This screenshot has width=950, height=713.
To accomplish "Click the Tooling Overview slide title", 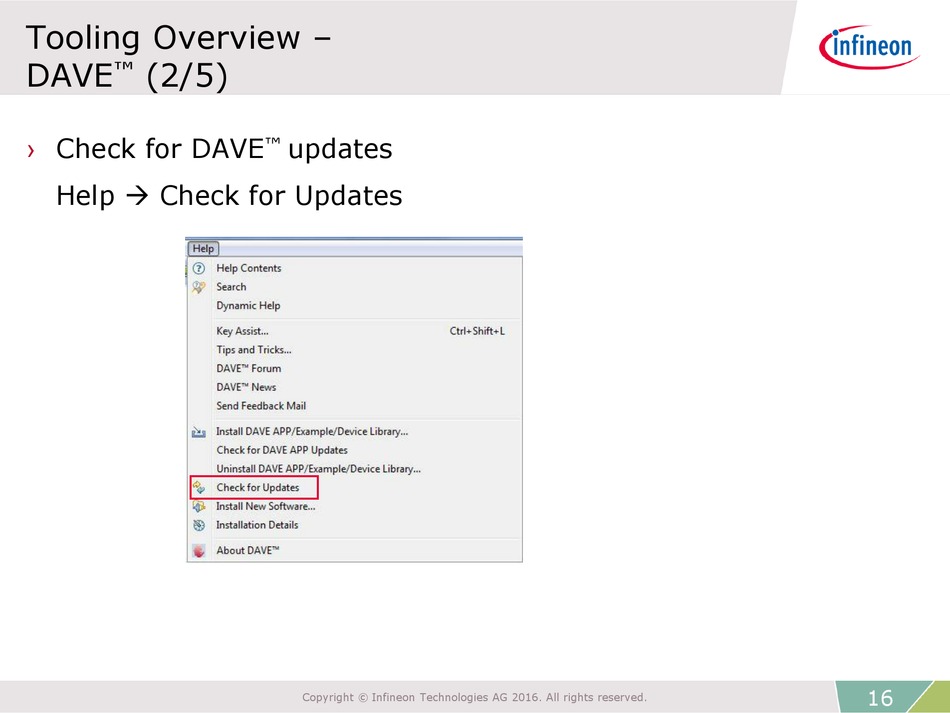I will coord(179,56).
